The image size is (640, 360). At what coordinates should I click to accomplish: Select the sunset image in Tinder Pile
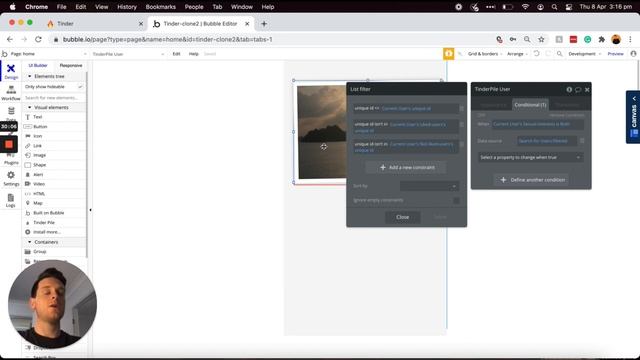pyautogui.click(x=322, y=131)
